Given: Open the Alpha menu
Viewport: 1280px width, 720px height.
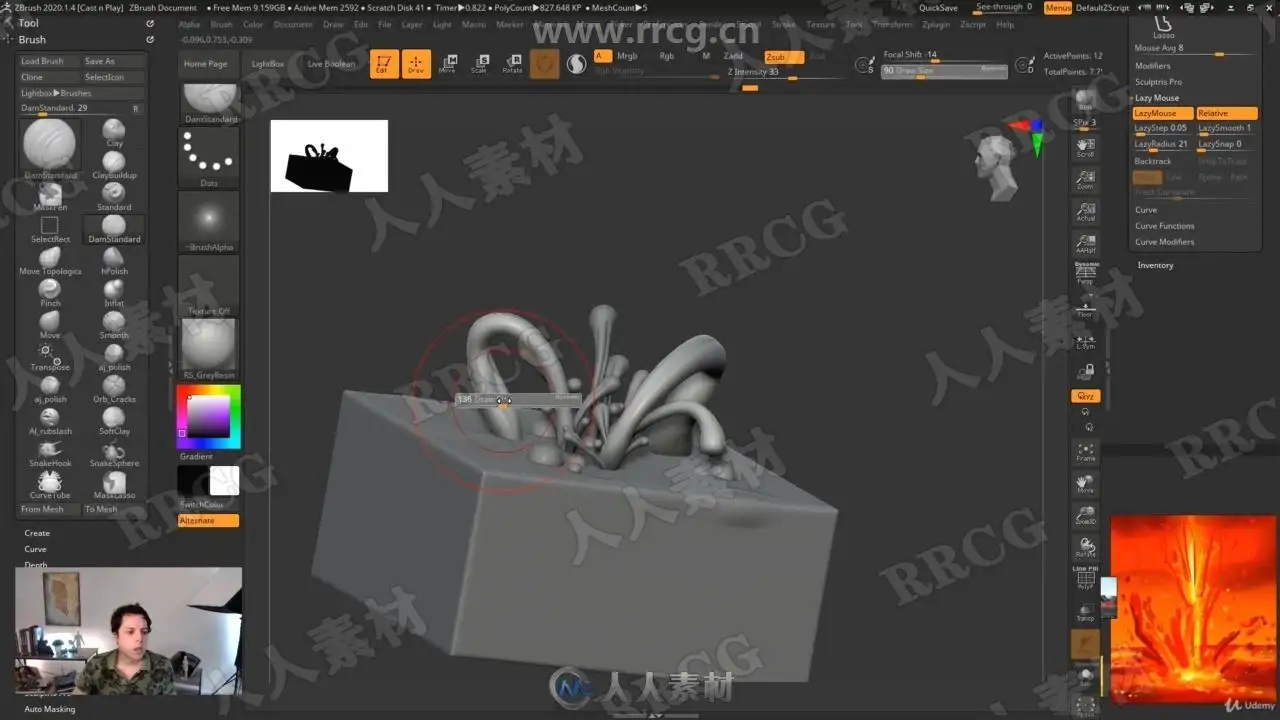Looking at the screenshot, I should (x=188, y=24).
